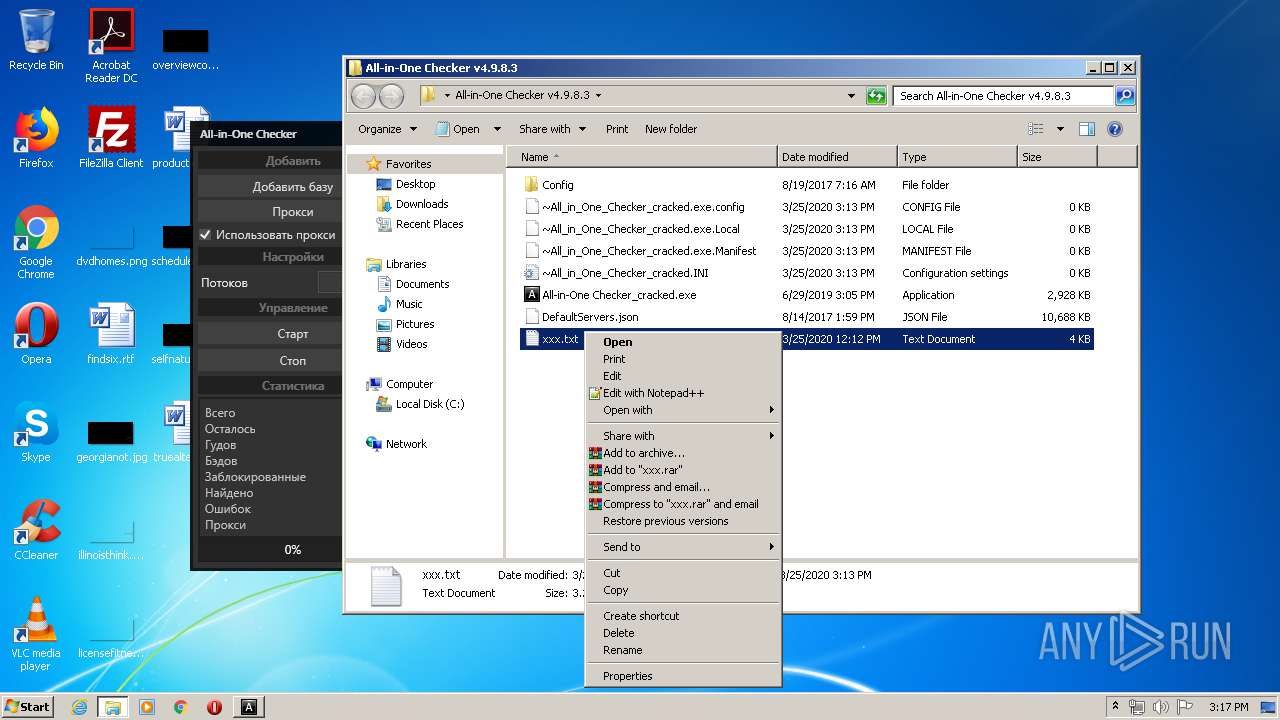Click Windows Media Player taskbar icon
The image size is (1280, 720).
(147, 707)
